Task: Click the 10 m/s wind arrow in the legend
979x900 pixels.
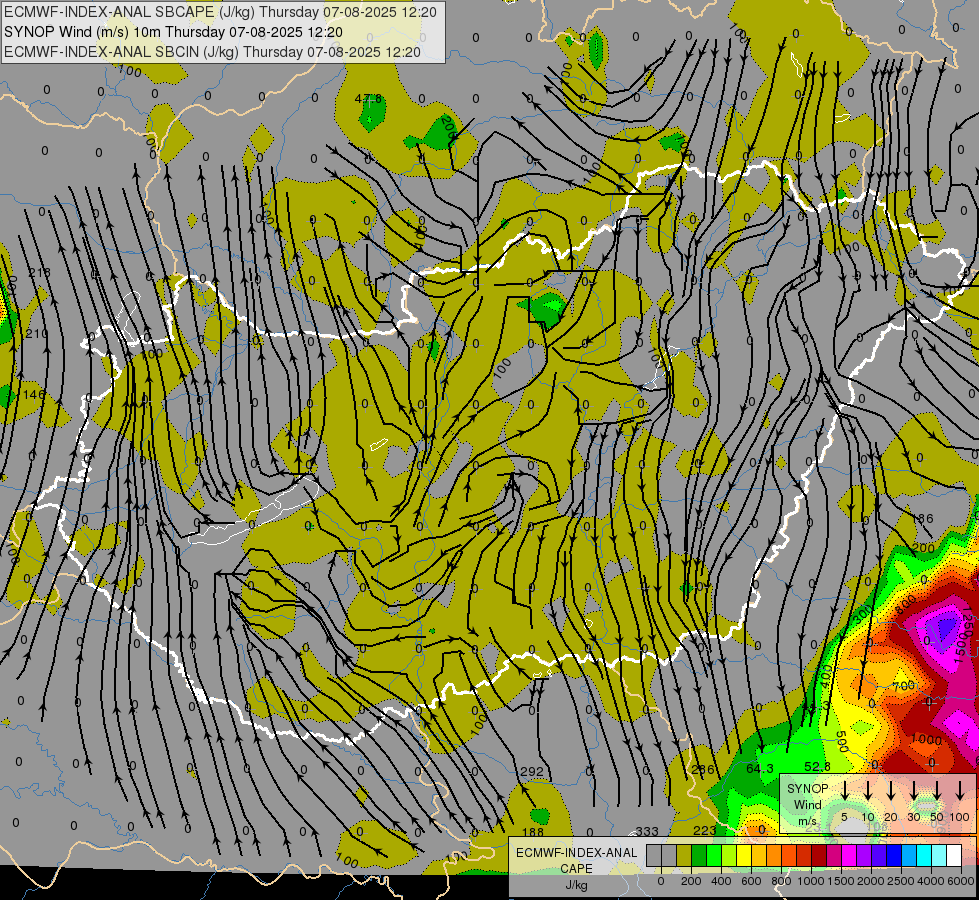Action: click(868, 790)
